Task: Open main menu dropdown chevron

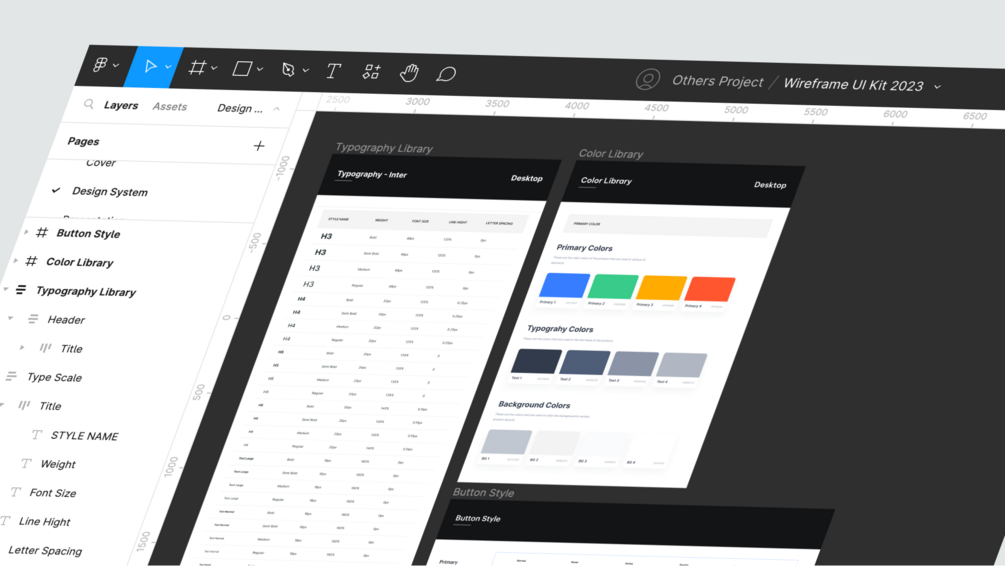Action: tap(116, 65)
